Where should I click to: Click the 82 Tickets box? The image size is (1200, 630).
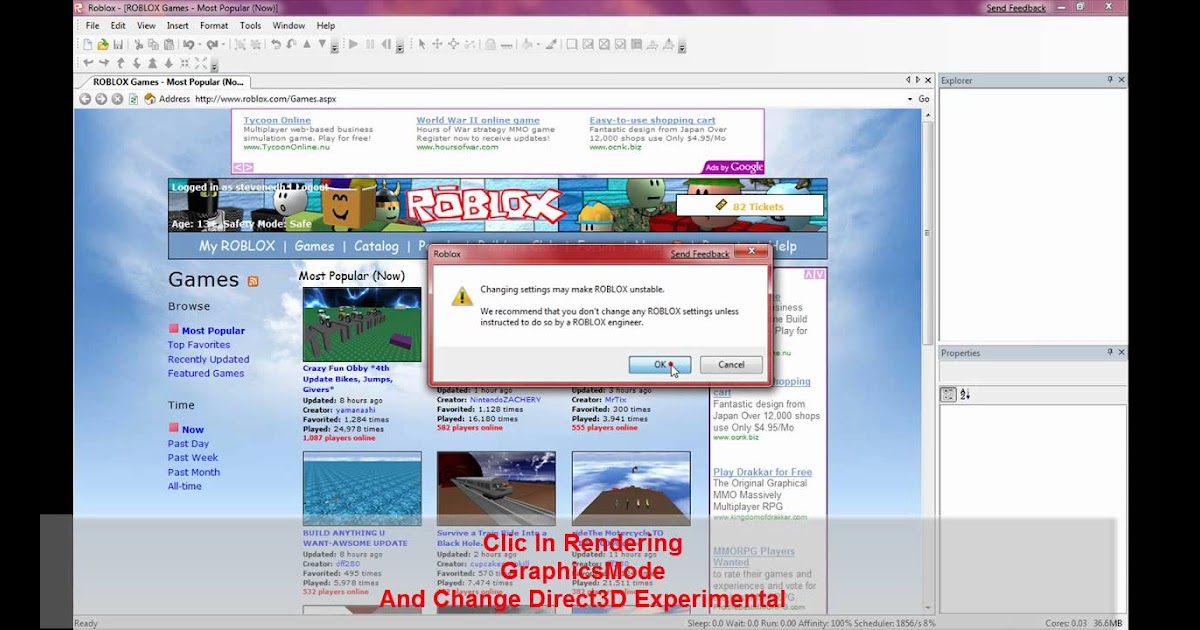pos(750,206)
